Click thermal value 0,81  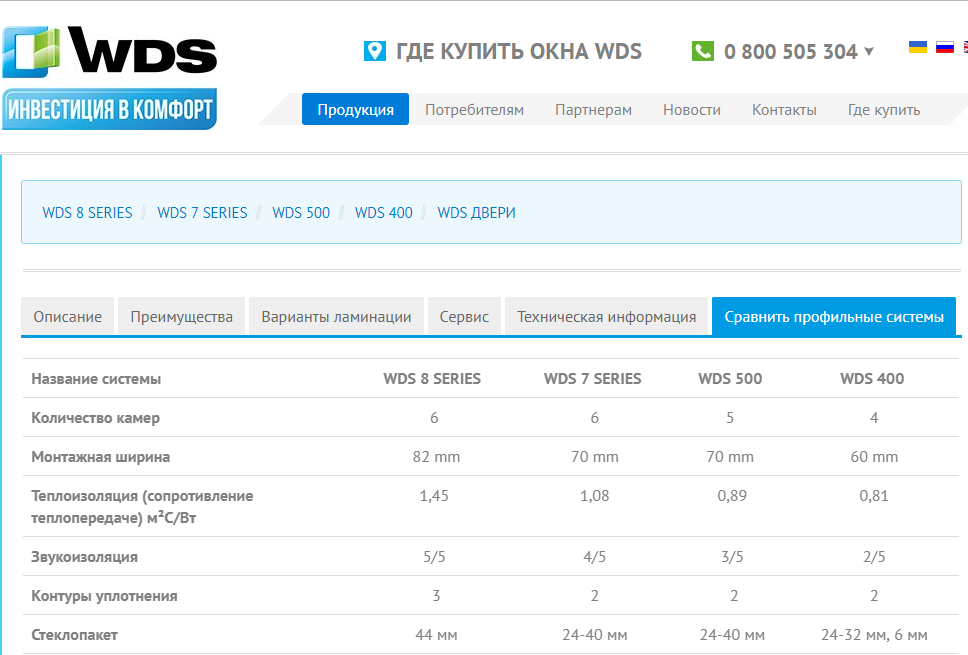click(x=874, y=496)
